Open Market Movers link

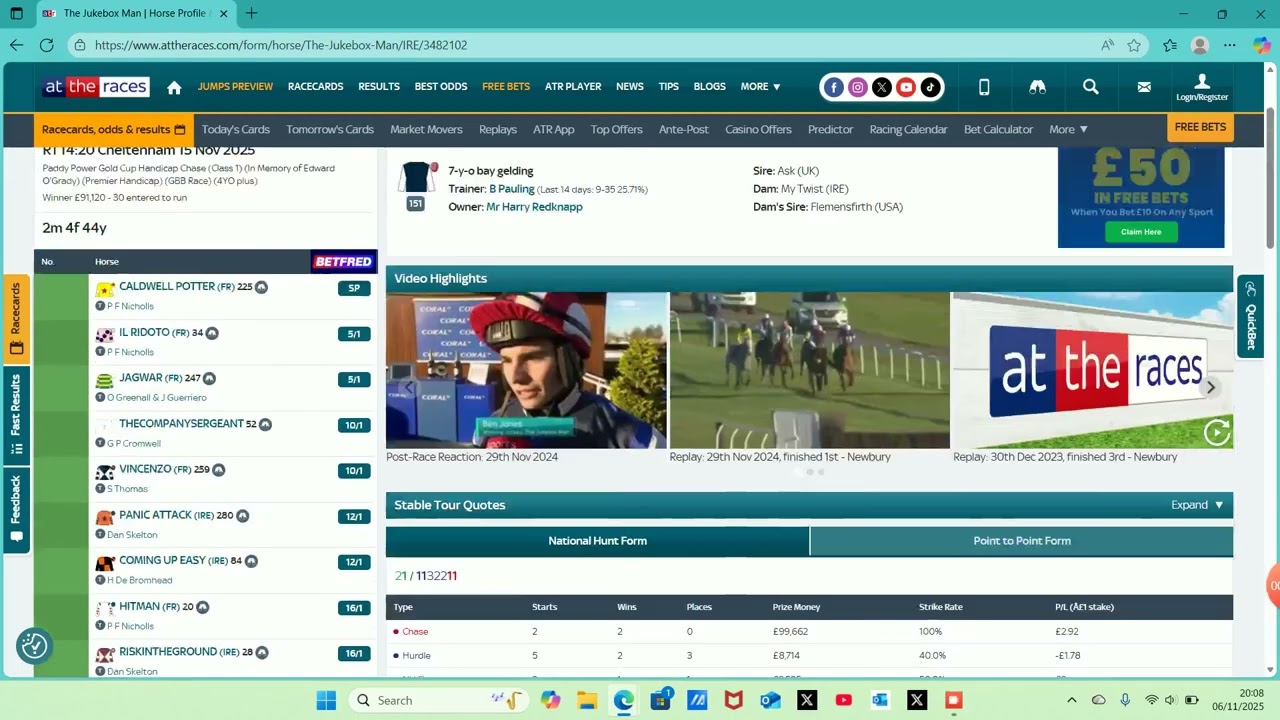pyautogui.click(x=426, y=129)
